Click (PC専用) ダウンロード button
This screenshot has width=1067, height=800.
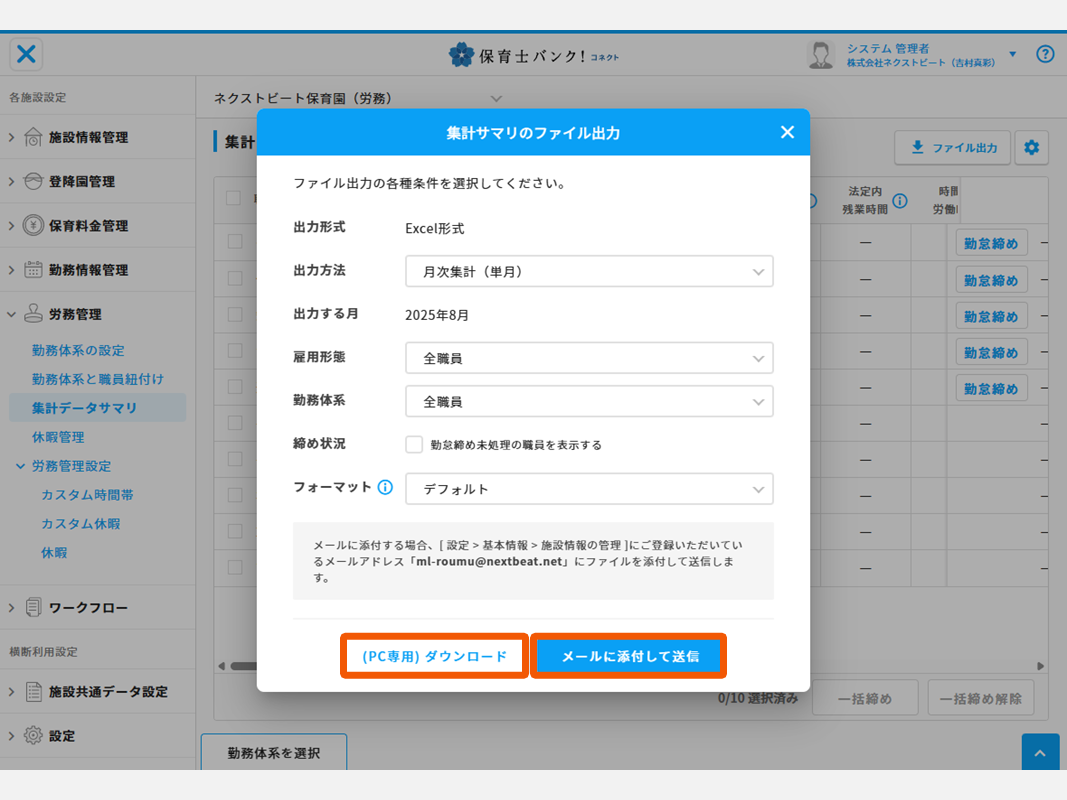pos(434,657)
